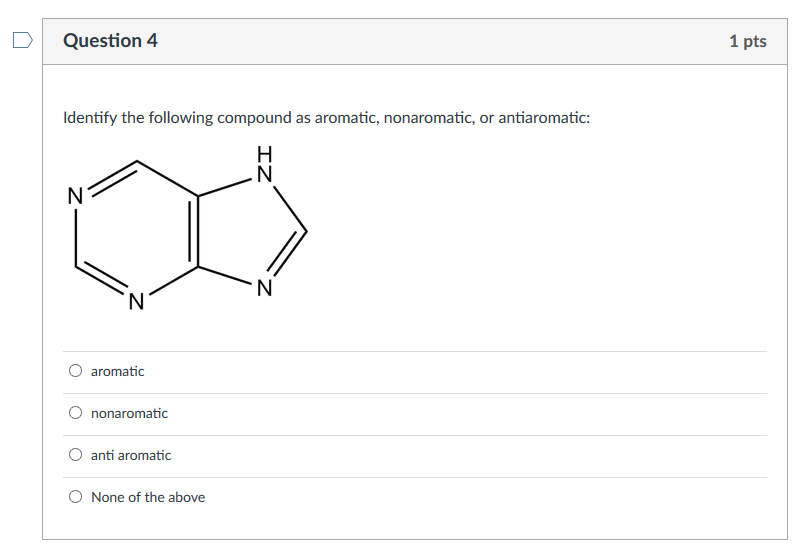
Task: Select the None of the above radio button
Action: coord(76,497)
